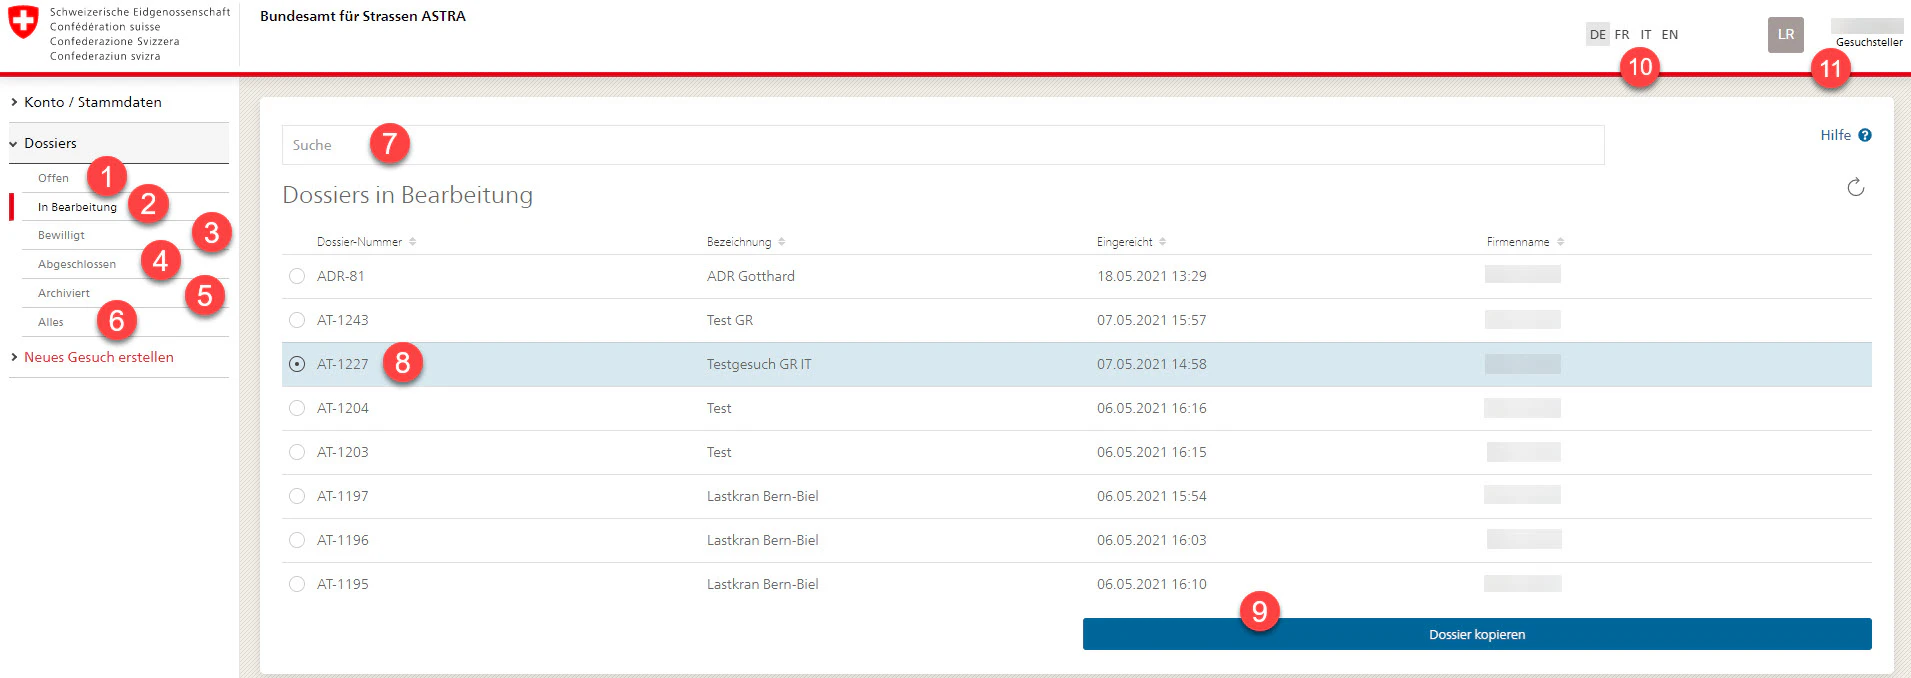This screenshot has height=678, width=1911.
Task: Open the Archiviert dossiers list
Action: 64,293
